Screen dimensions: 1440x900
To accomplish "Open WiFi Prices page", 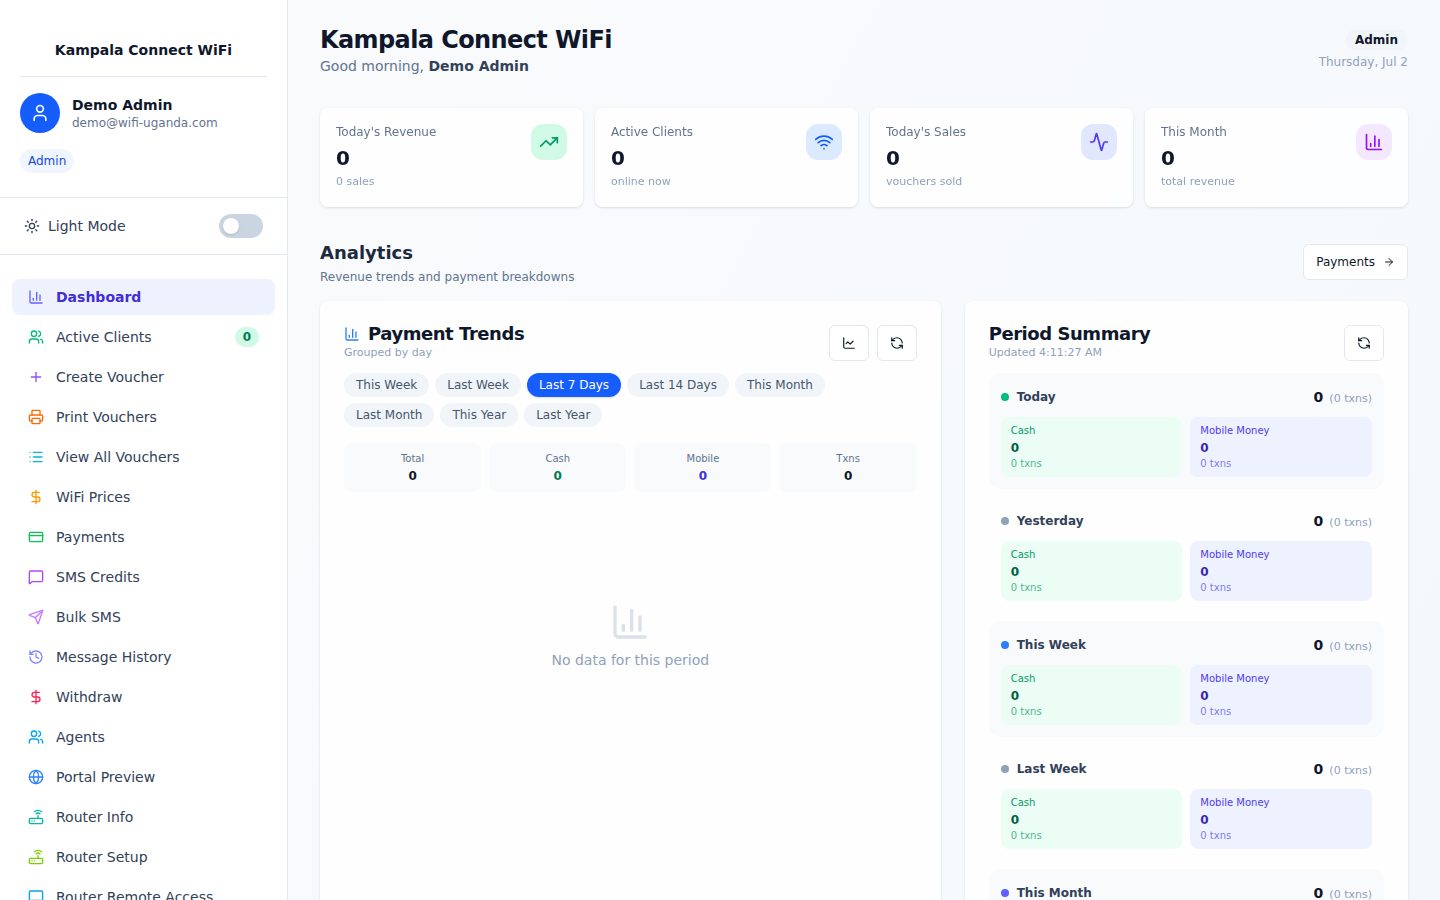I will pyautogui.click(x=143, y=497).
